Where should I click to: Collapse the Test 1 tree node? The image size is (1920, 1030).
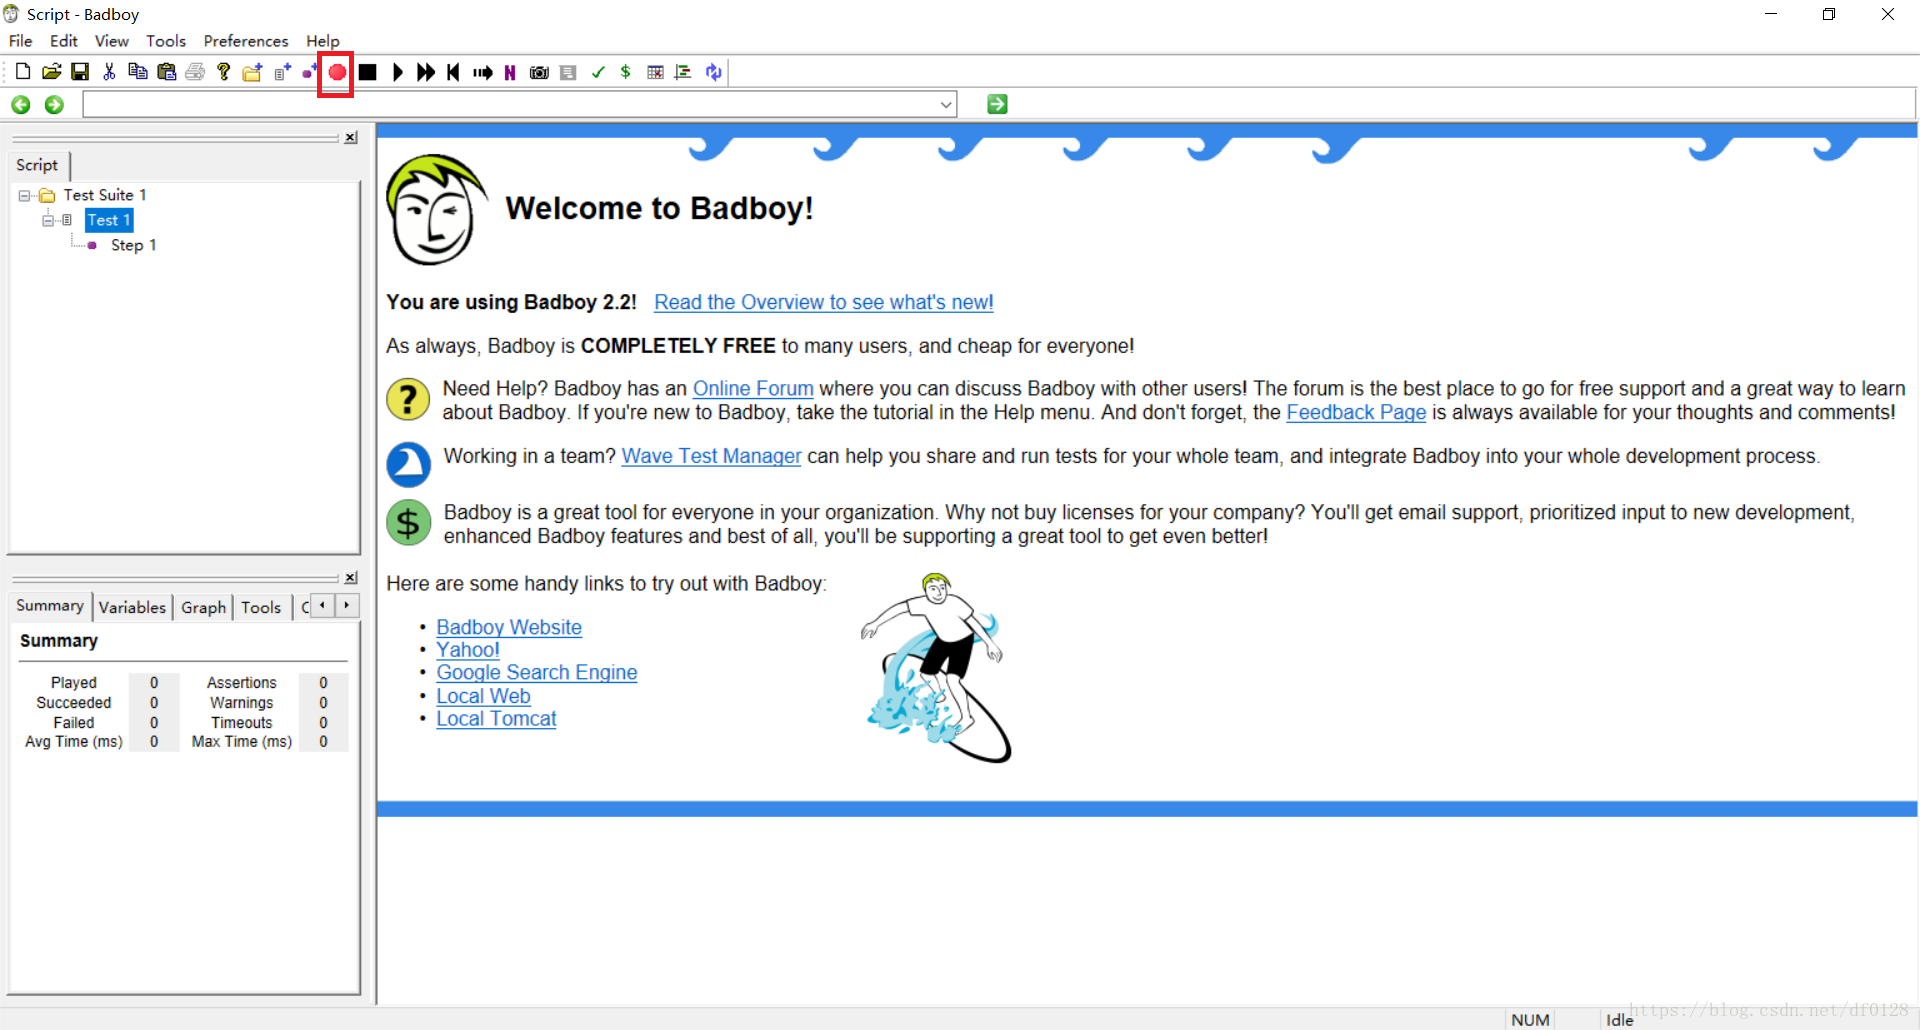(x=47, y=220)
